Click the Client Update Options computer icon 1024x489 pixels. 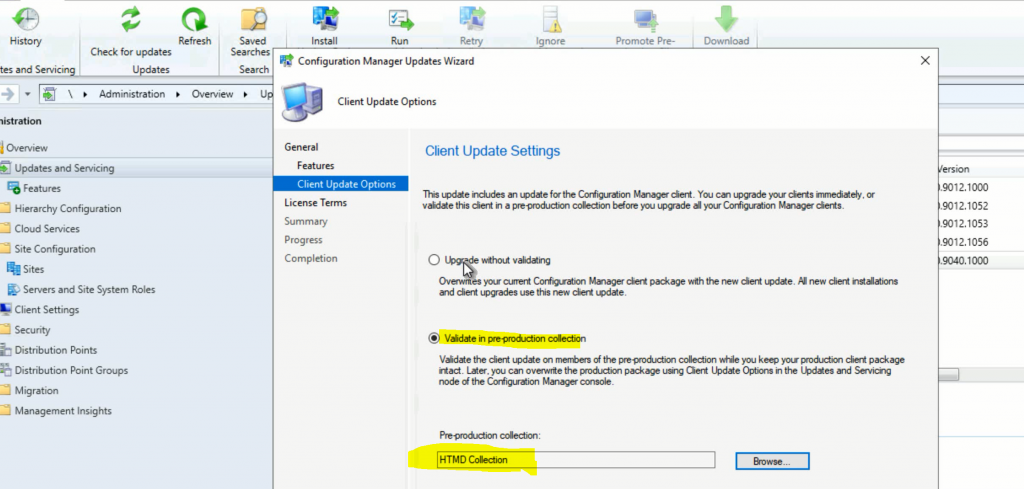point(302,103)
